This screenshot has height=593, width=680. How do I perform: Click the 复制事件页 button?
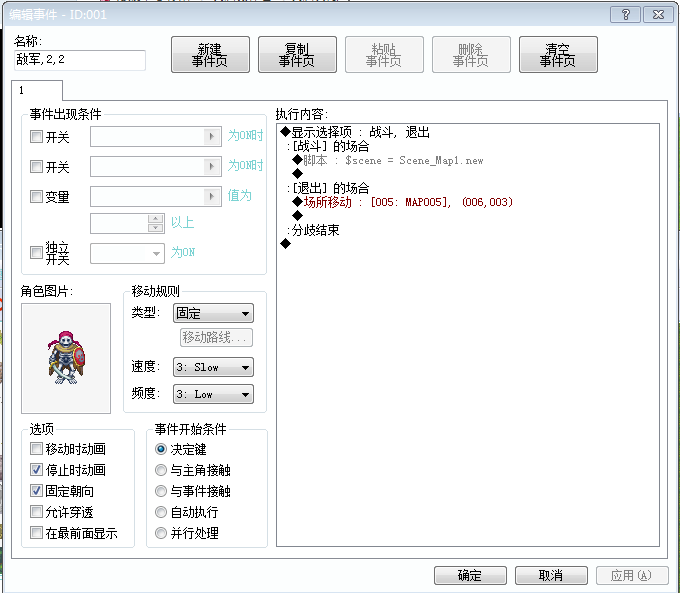tap(297, 55)
